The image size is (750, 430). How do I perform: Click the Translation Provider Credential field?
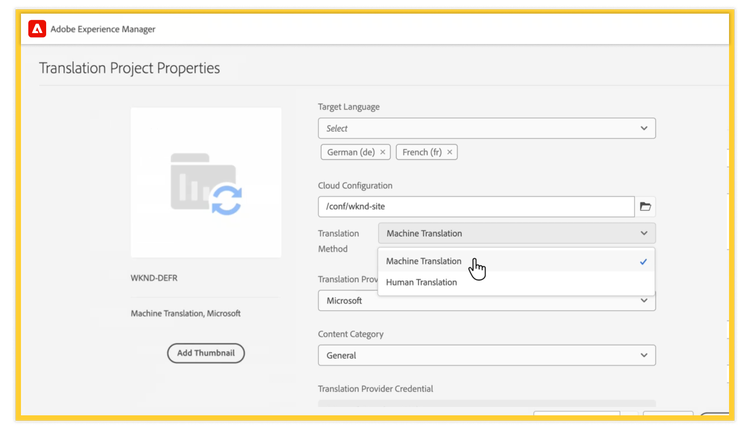click(486, 404)
